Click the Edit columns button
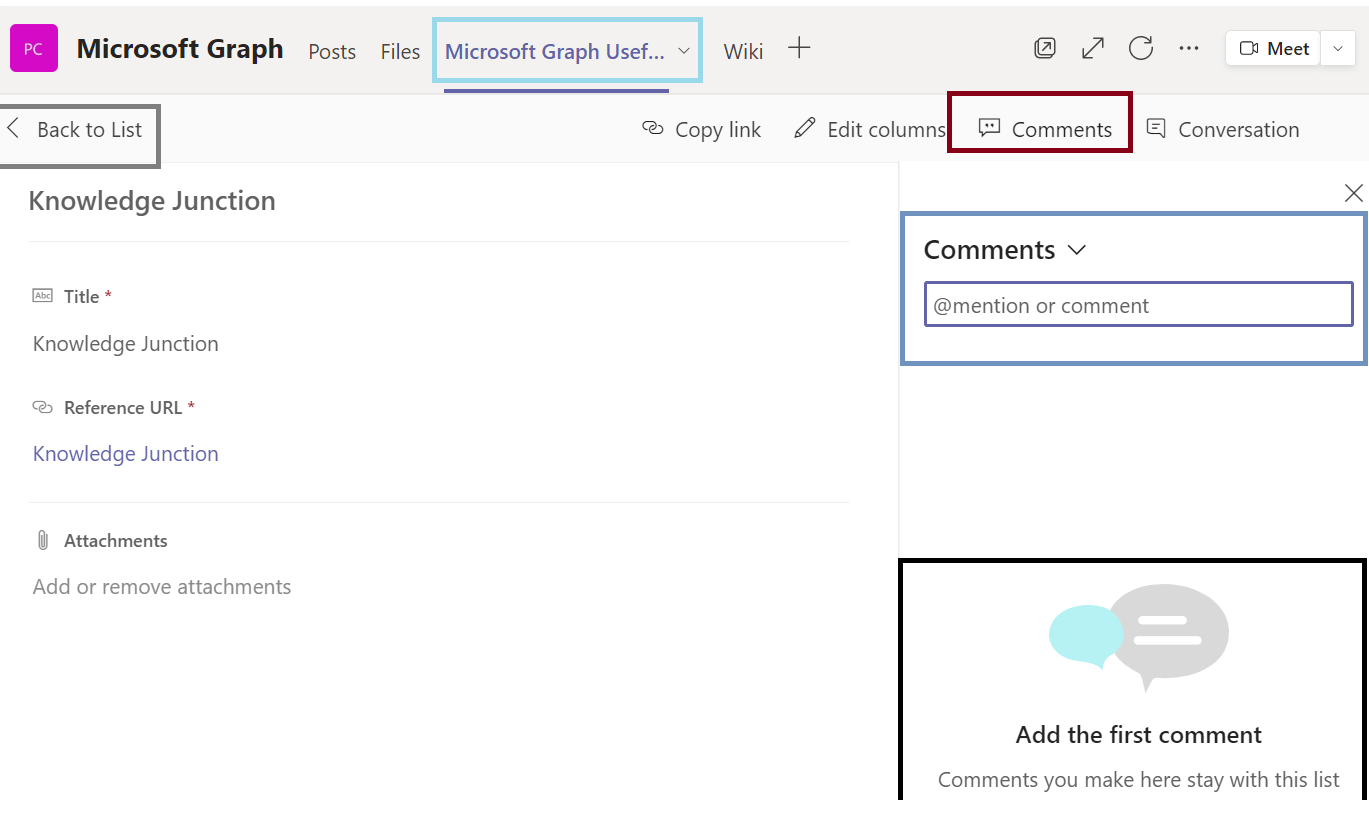1369x825 pixels. (x=870, y=130)
